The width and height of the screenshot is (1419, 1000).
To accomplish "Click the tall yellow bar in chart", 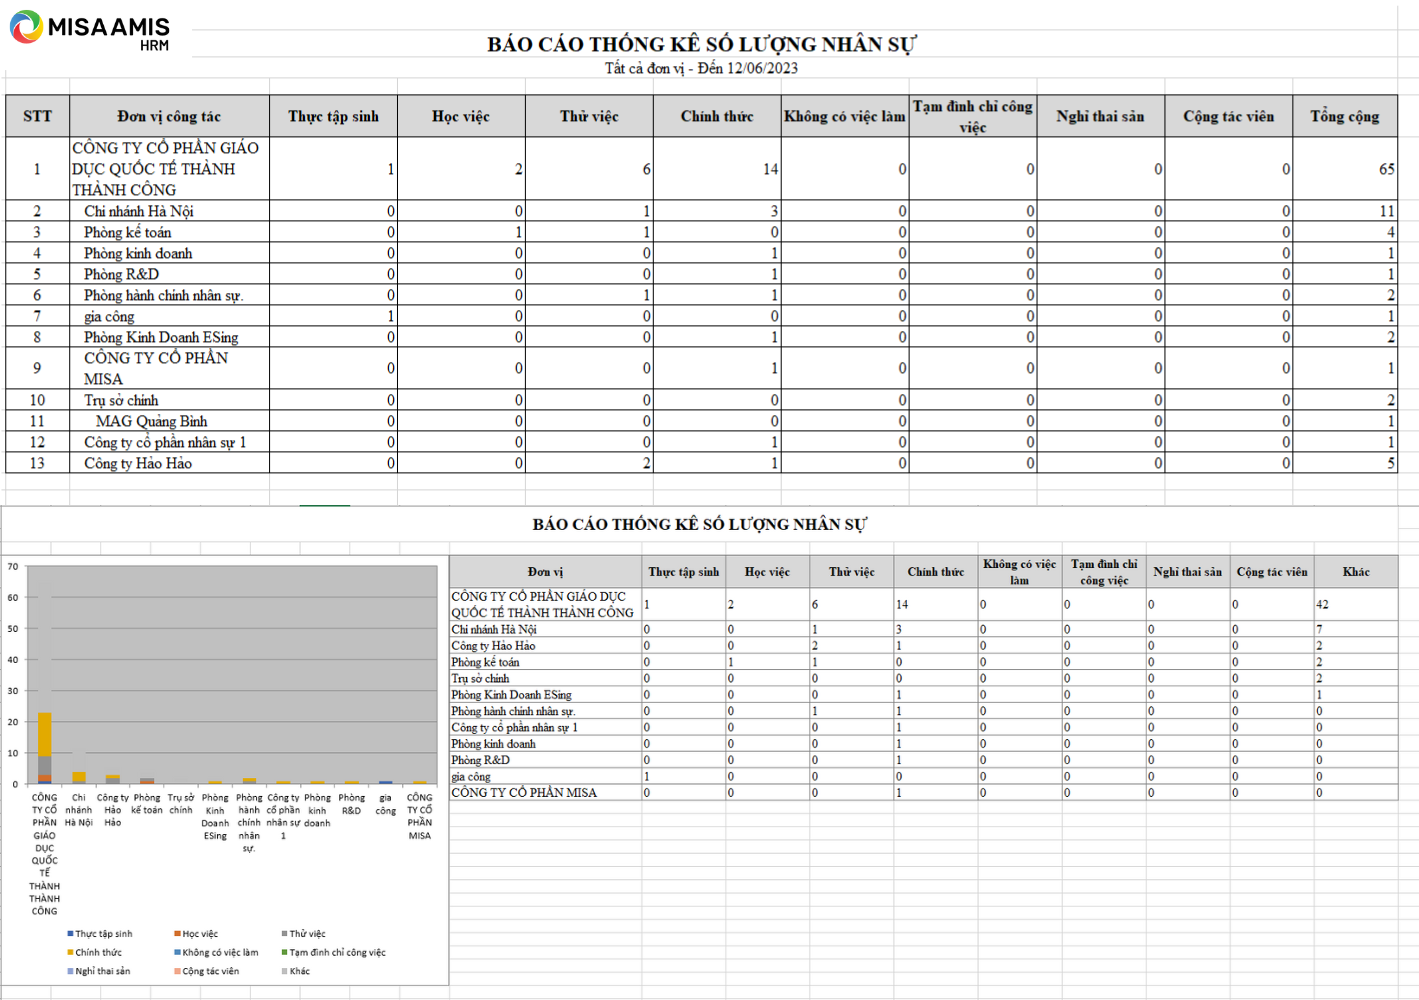I will coord(44,735).
